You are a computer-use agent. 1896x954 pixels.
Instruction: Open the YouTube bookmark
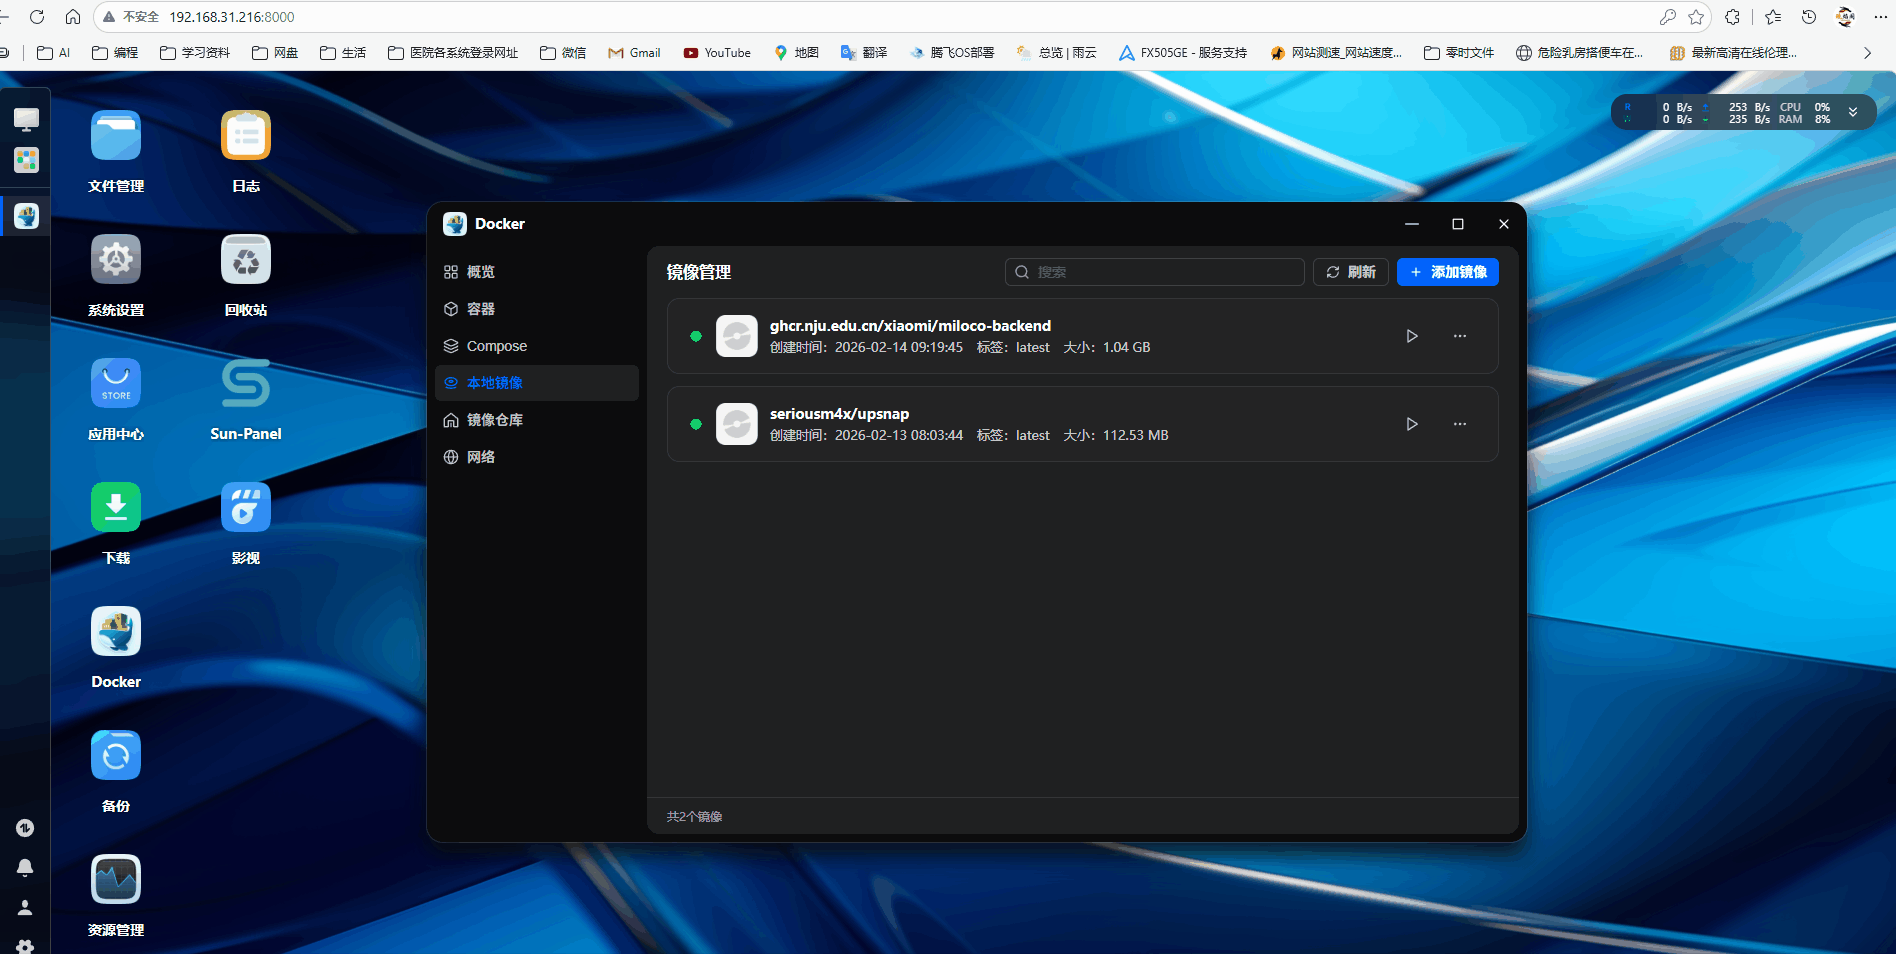(717, 53)
